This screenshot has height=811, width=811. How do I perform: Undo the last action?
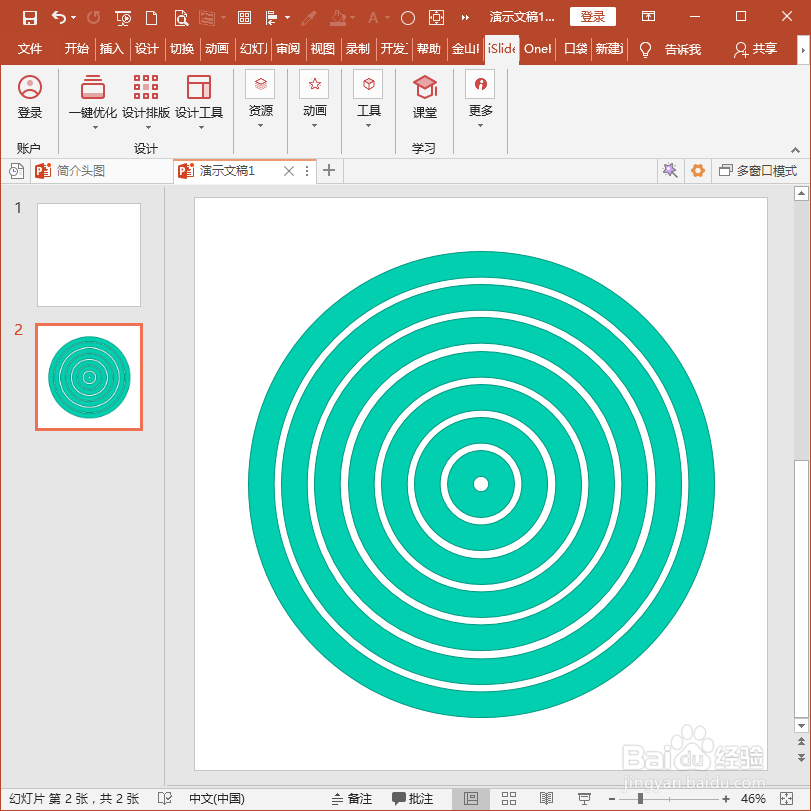pos(58,18)
